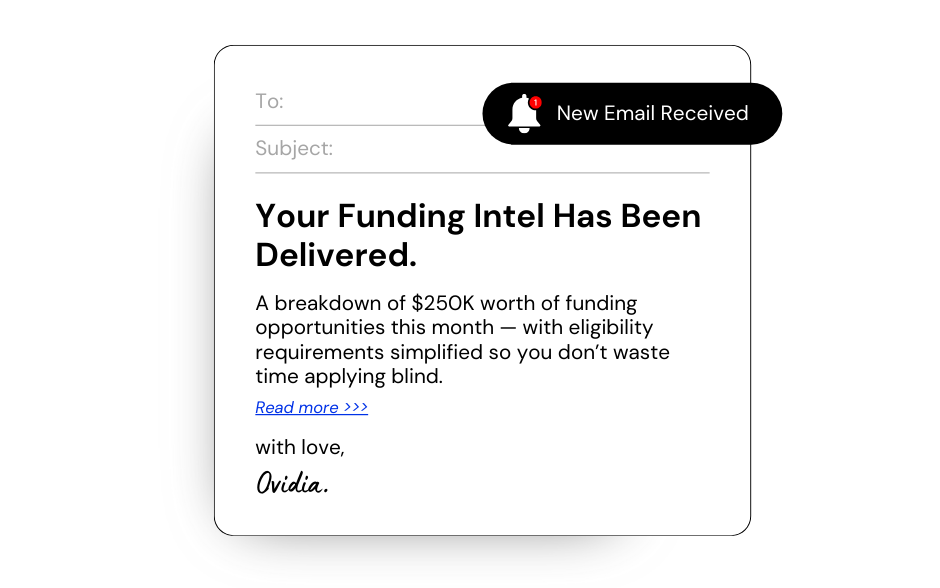The height and width of the screenshot is (588, 940).
Task: Click the word 'Delivered.' in the headline
Action: pos(336,255)
